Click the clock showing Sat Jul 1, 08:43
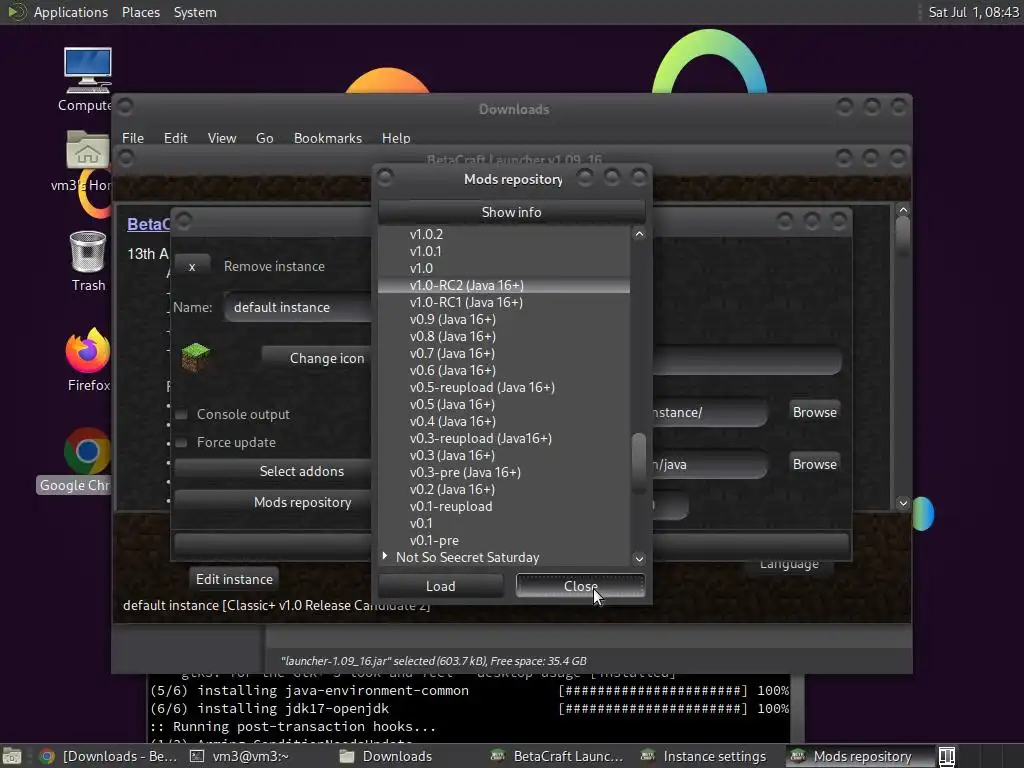The height and width of the screenshot is (768, 1024). tap(973, 12)
